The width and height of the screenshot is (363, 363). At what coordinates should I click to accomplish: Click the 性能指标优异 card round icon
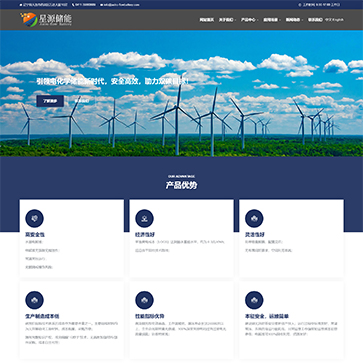[x=144, y=300]
